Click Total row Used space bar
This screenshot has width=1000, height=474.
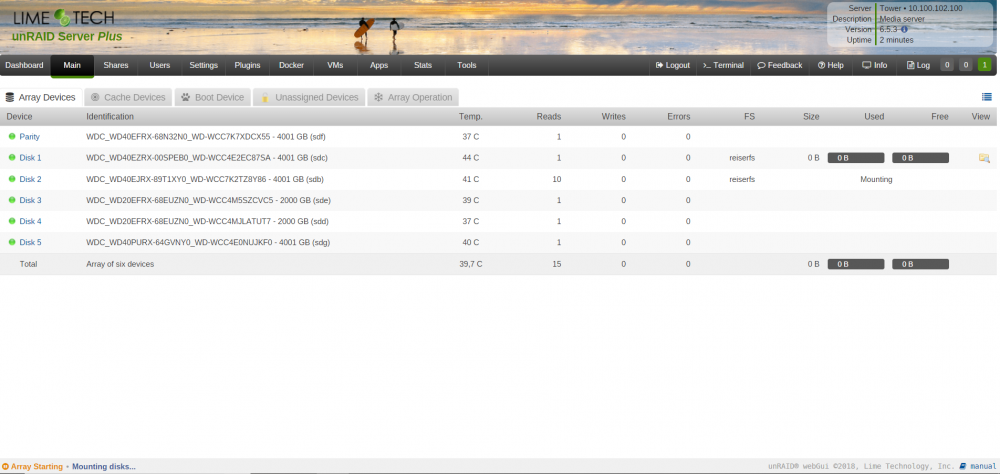click(x=856, y=264)
